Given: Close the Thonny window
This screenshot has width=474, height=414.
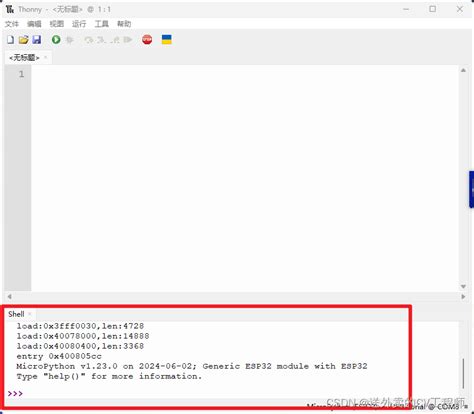Looking at the screenshot, I should point(460,9).
